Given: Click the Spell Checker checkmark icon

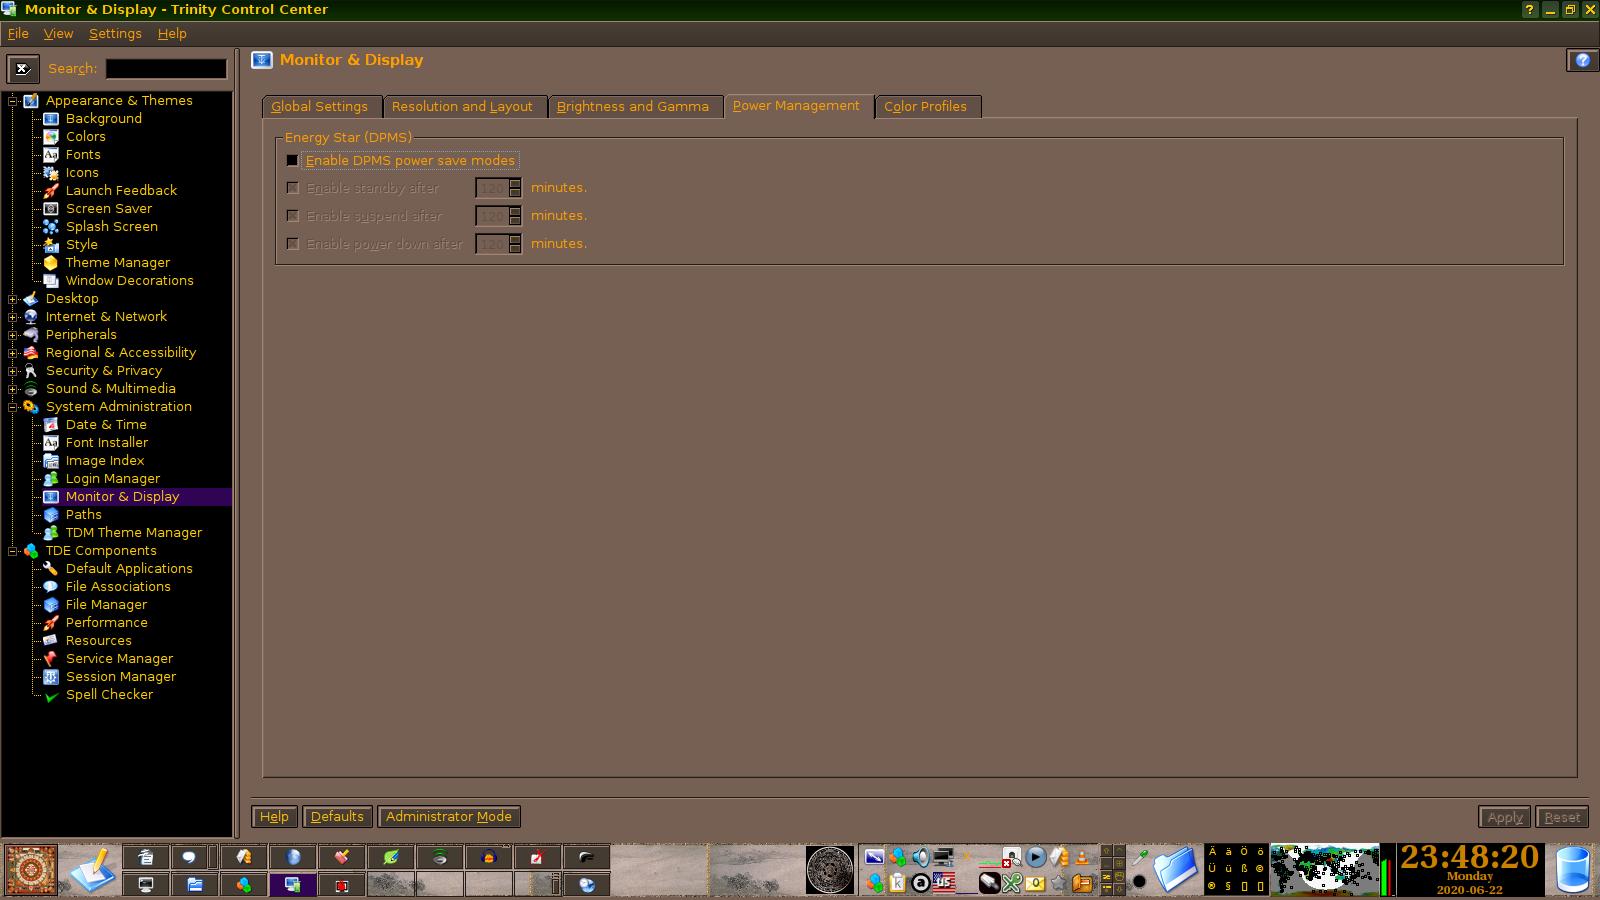Looking at the screenshot, I should 51,695.
